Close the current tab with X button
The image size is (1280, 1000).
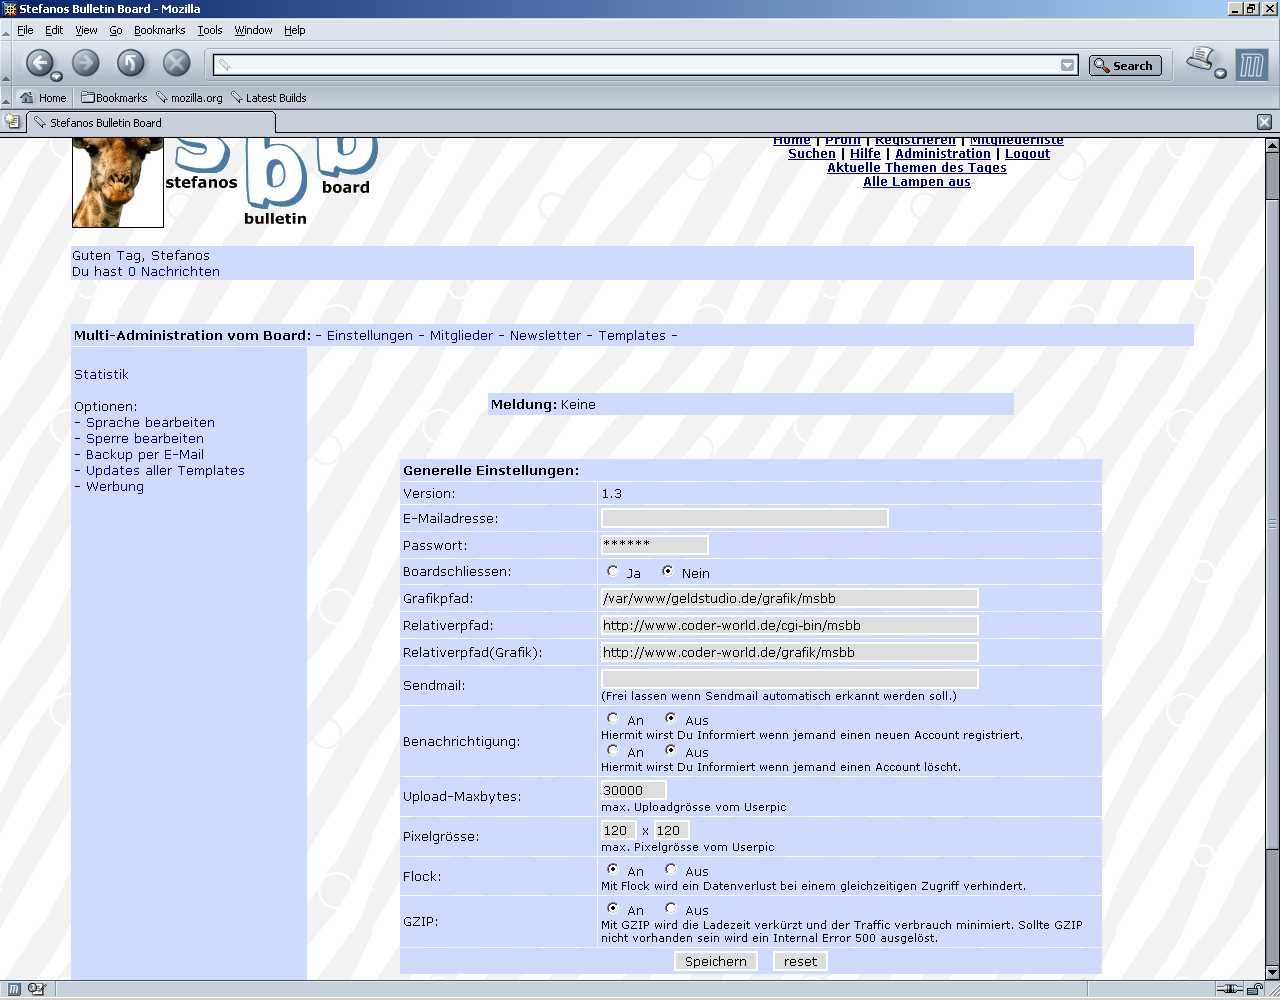point(1264,122)
